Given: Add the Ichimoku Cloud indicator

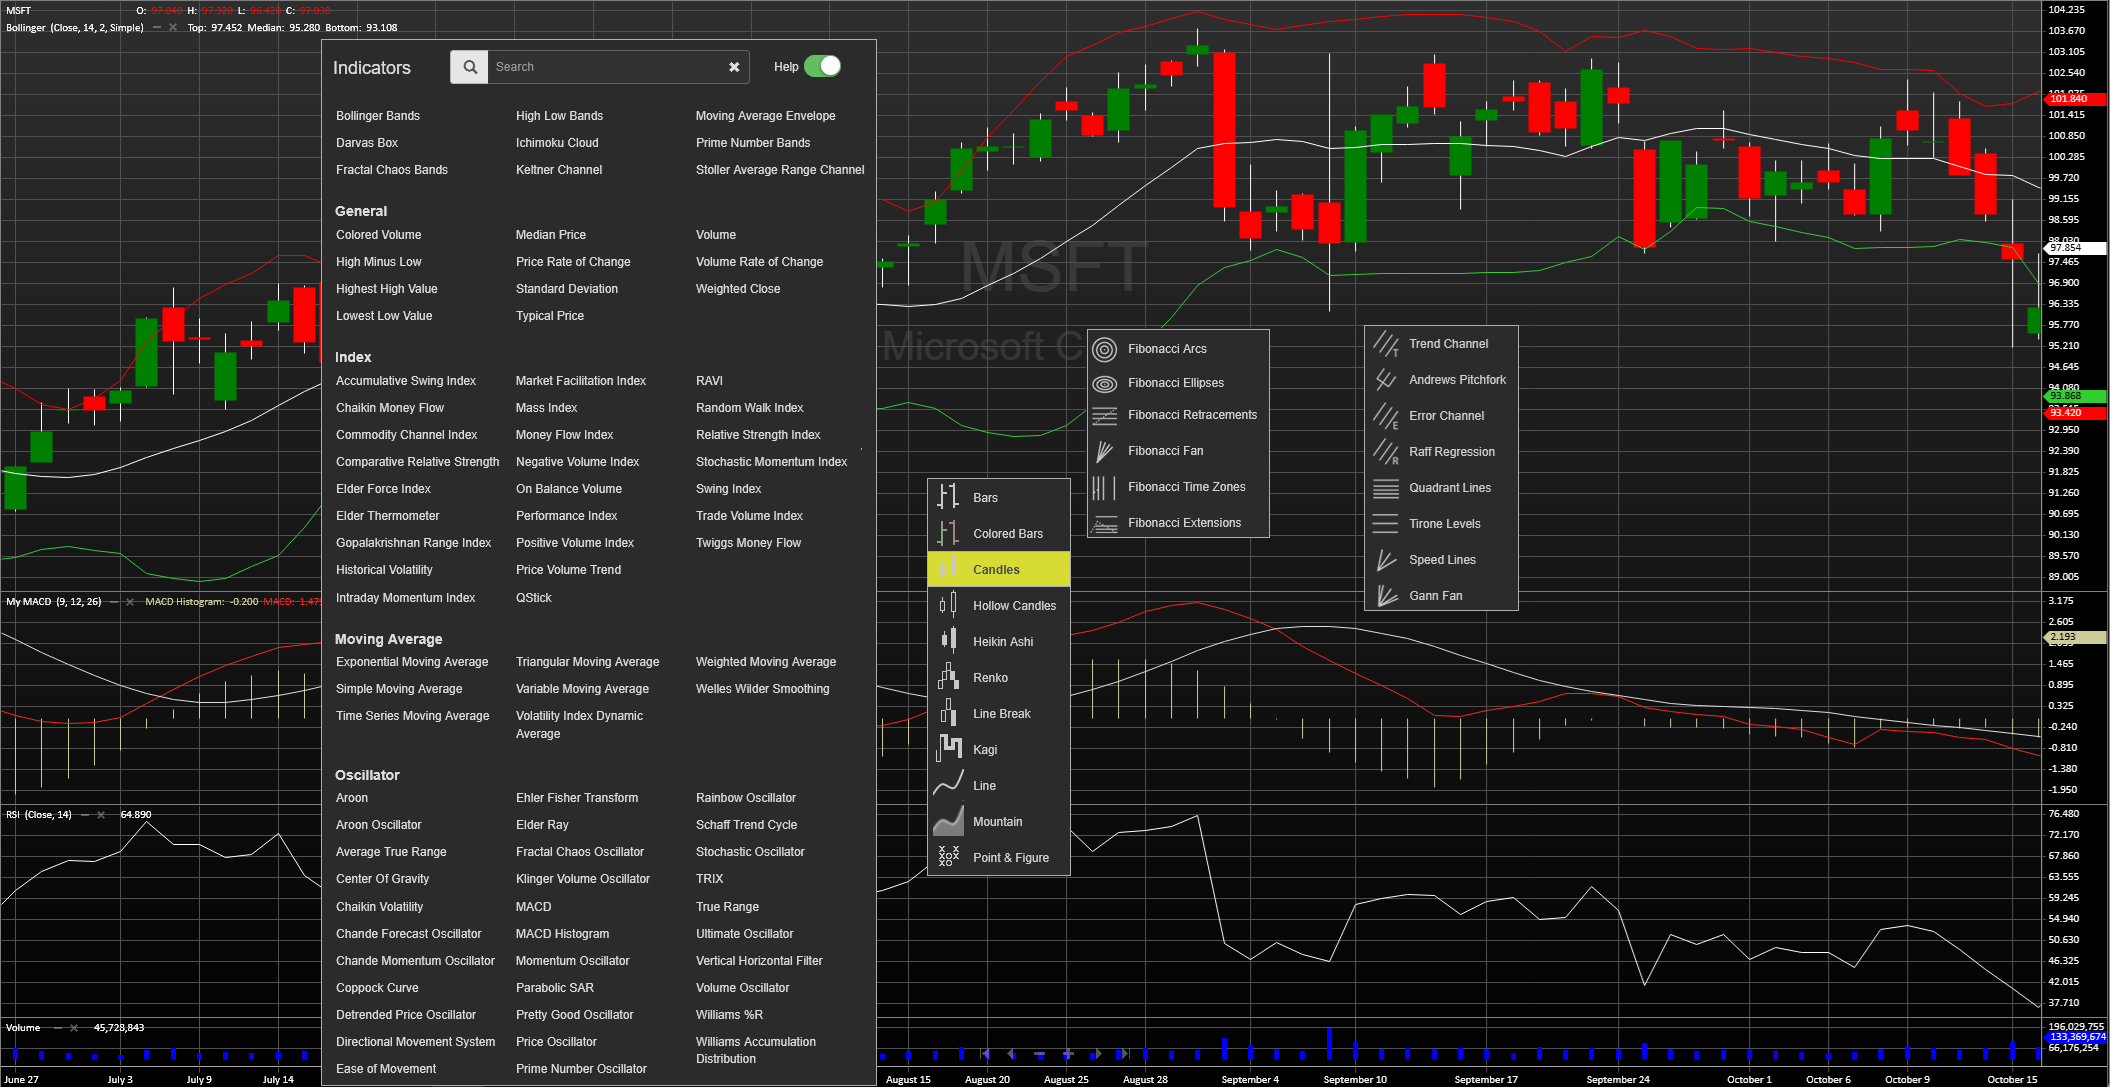Looking at the screenshot, I should 557,143.
